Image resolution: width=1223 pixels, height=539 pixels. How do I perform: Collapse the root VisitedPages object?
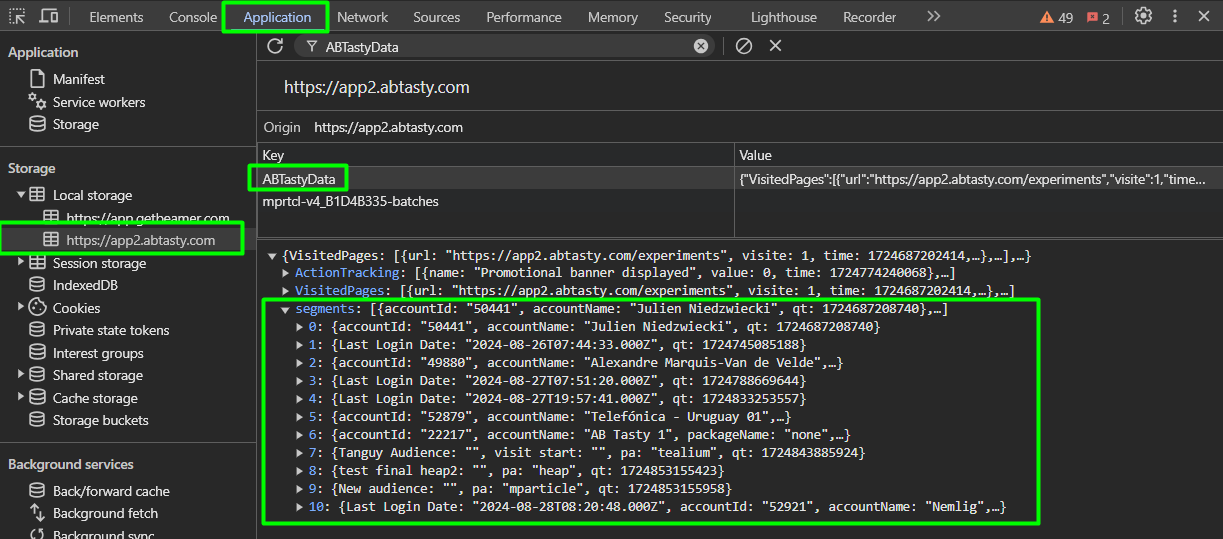[274, 256]
